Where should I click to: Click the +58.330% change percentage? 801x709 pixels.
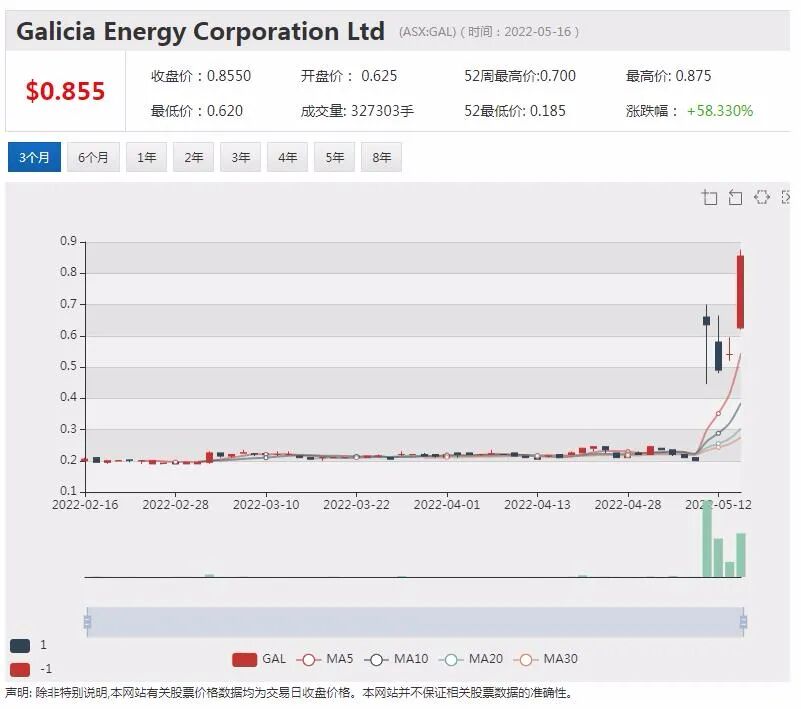click(x=720, y=111)
